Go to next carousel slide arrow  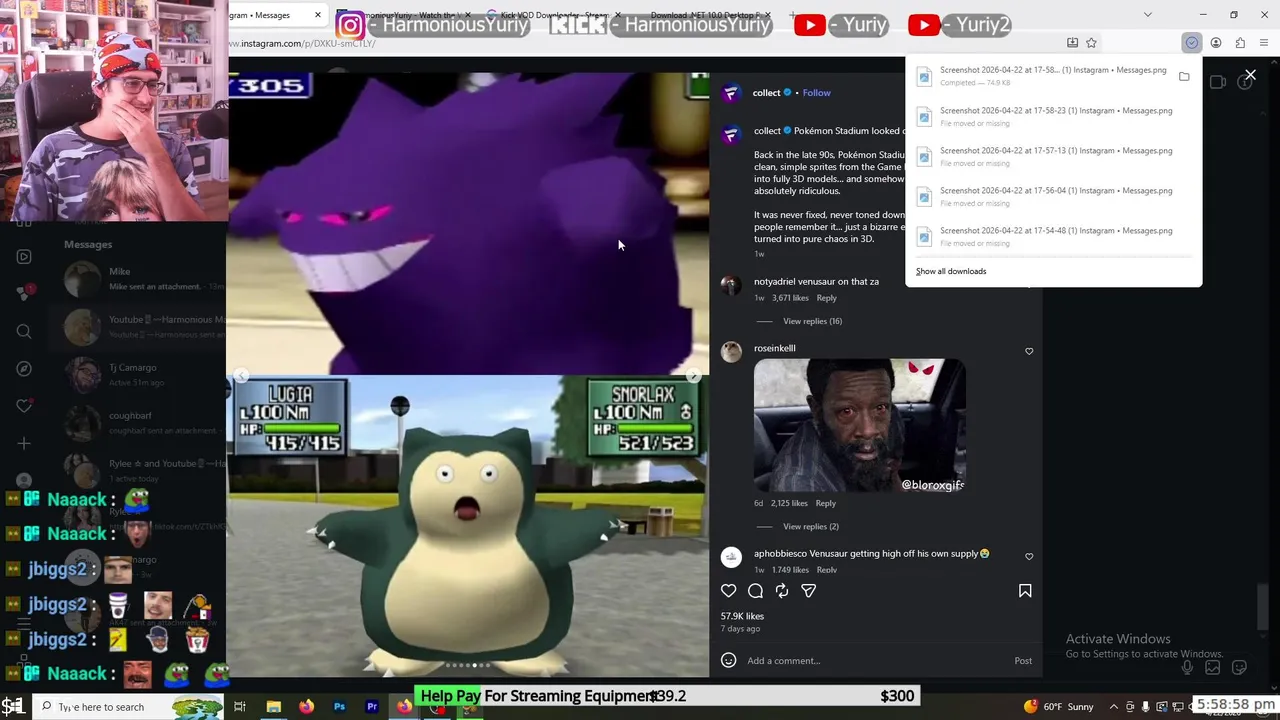click(693, 376)
